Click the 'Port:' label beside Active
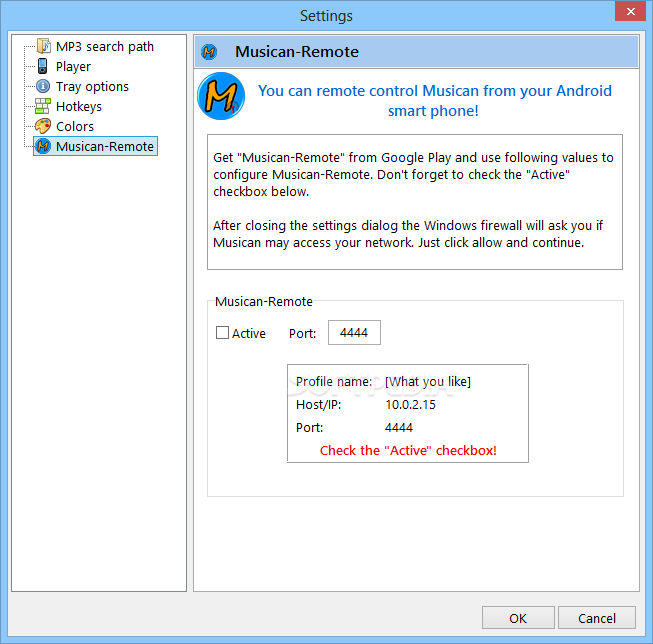This screenshot has width=653, height=644. 303,333
